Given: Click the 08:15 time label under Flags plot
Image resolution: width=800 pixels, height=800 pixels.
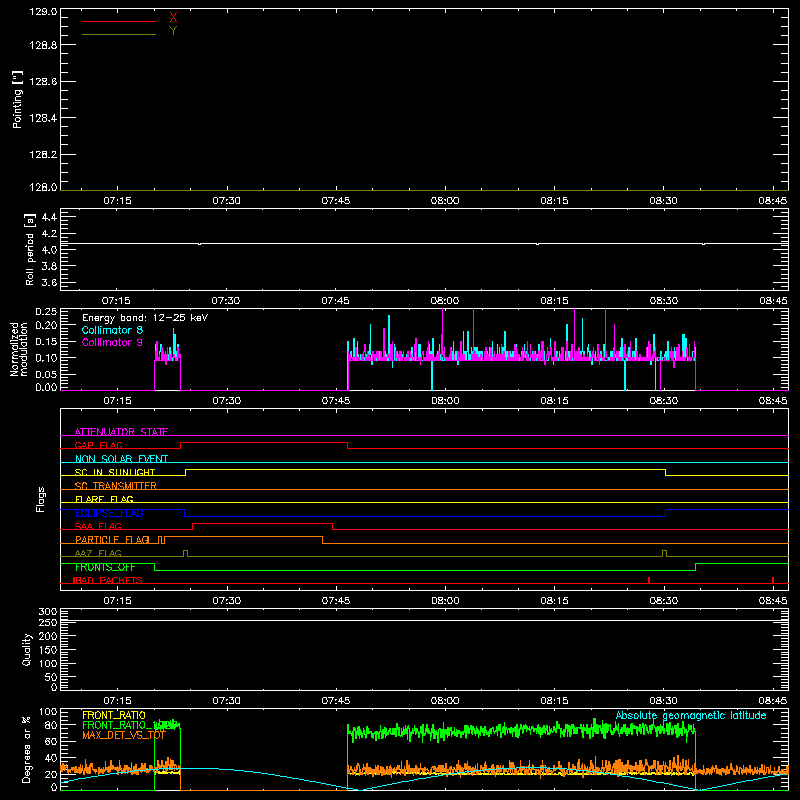Looking at the screenshot, I should (x=555, y=601).
